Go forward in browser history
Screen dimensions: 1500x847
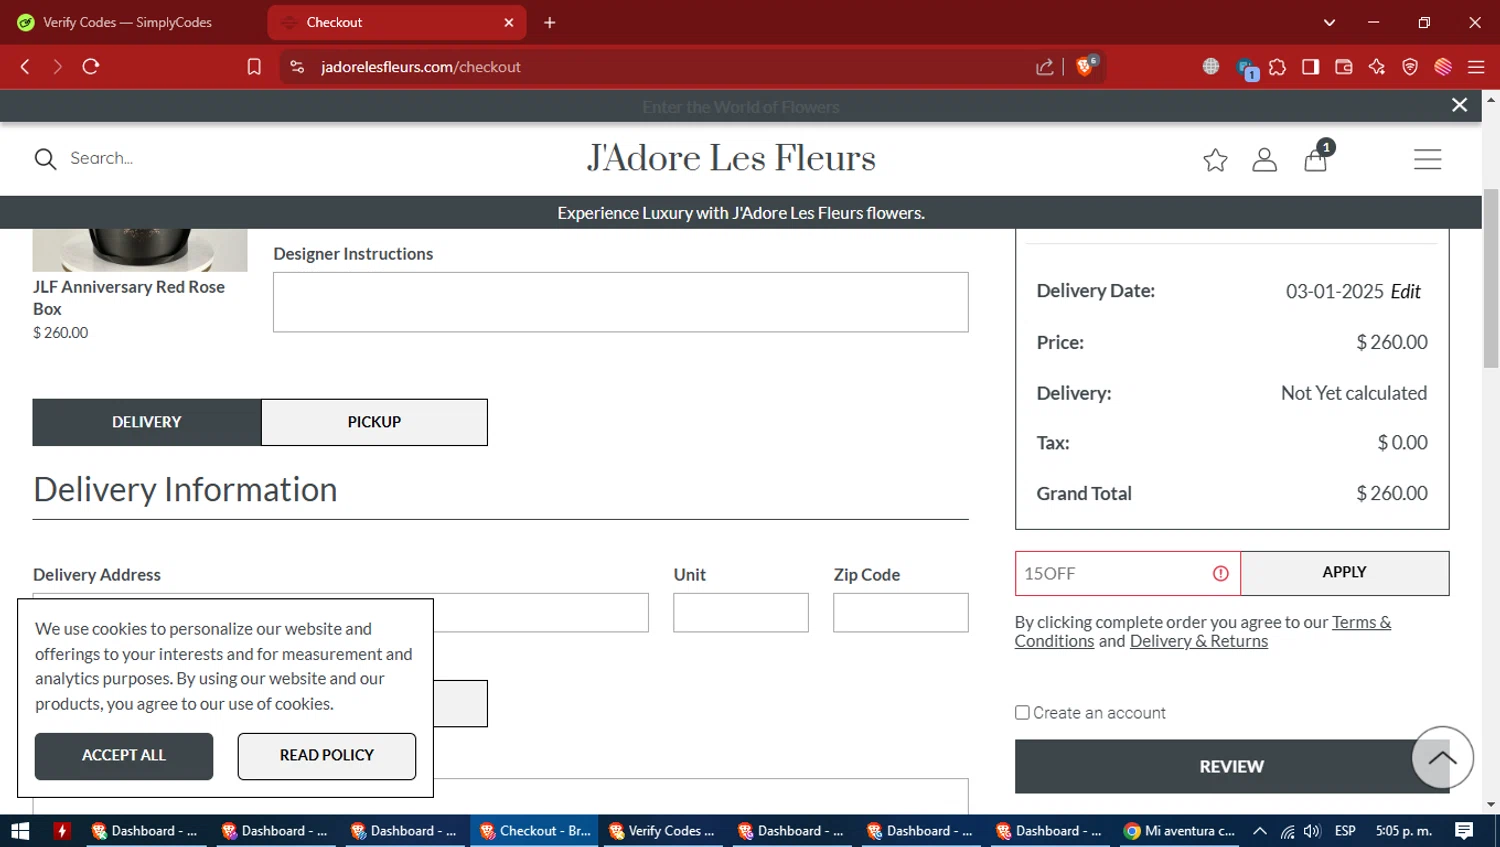click(57, 67)
